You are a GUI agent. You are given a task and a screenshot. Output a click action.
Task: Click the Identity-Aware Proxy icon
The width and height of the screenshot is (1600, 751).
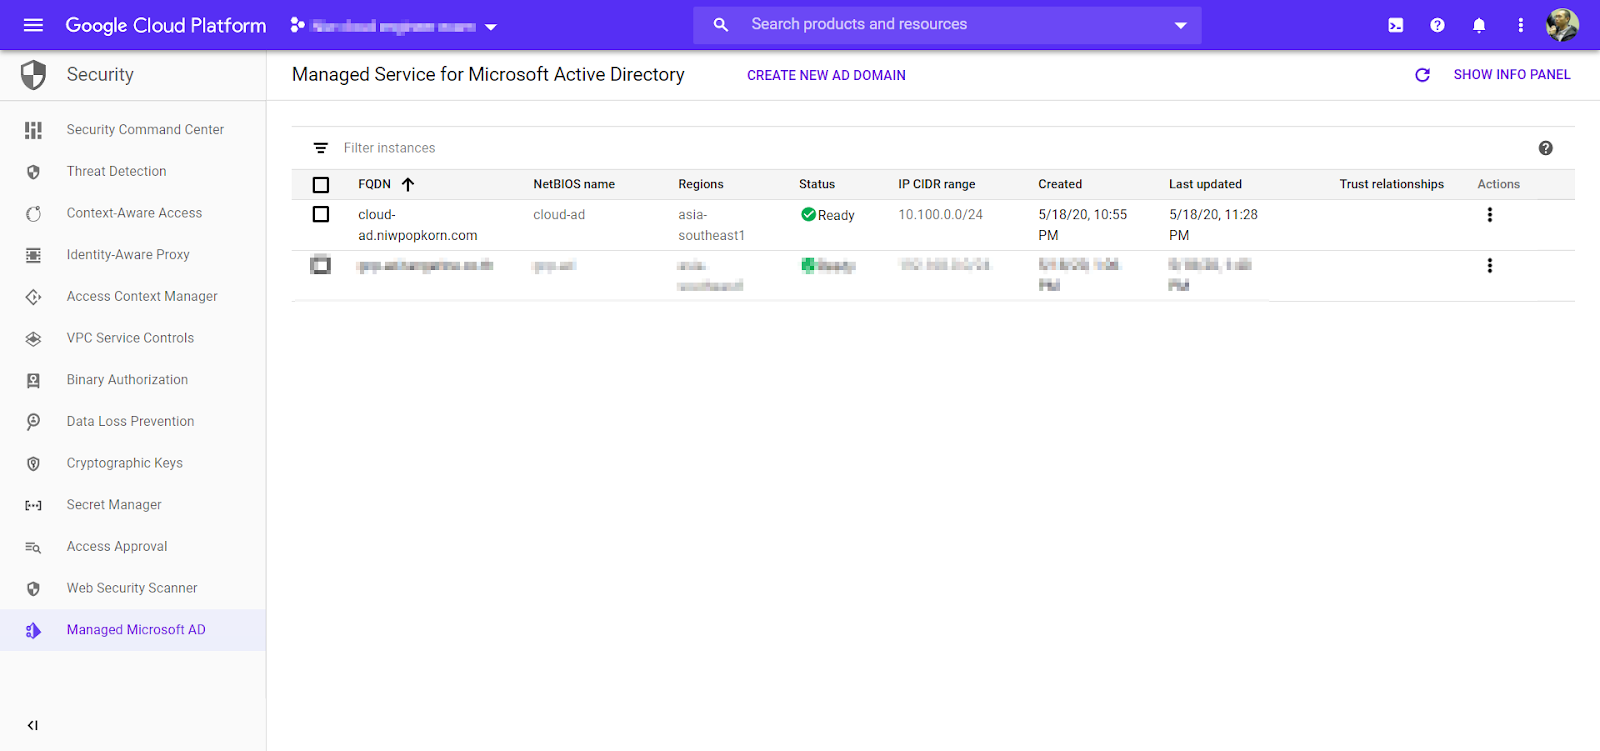(x=33, y=255)
